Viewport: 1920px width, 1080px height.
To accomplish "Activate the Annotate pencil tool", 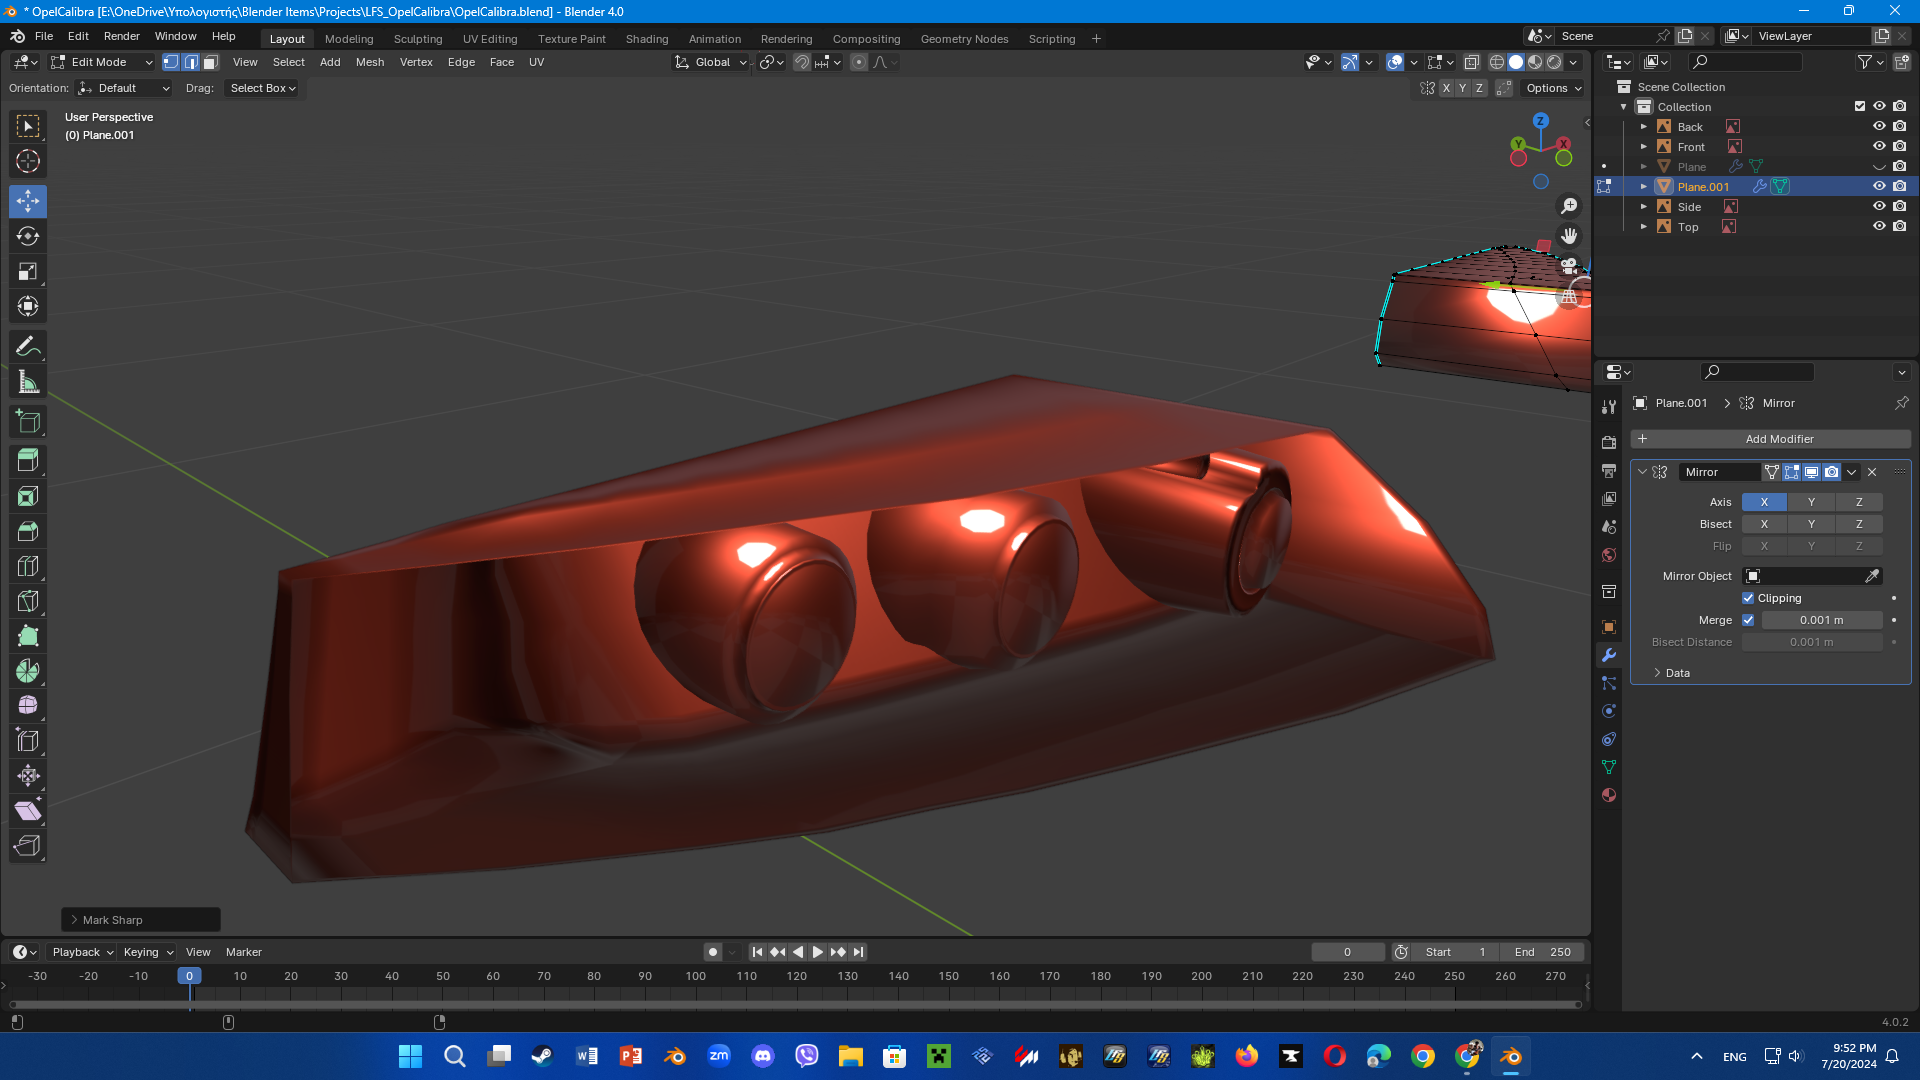I will pos(28,347).
